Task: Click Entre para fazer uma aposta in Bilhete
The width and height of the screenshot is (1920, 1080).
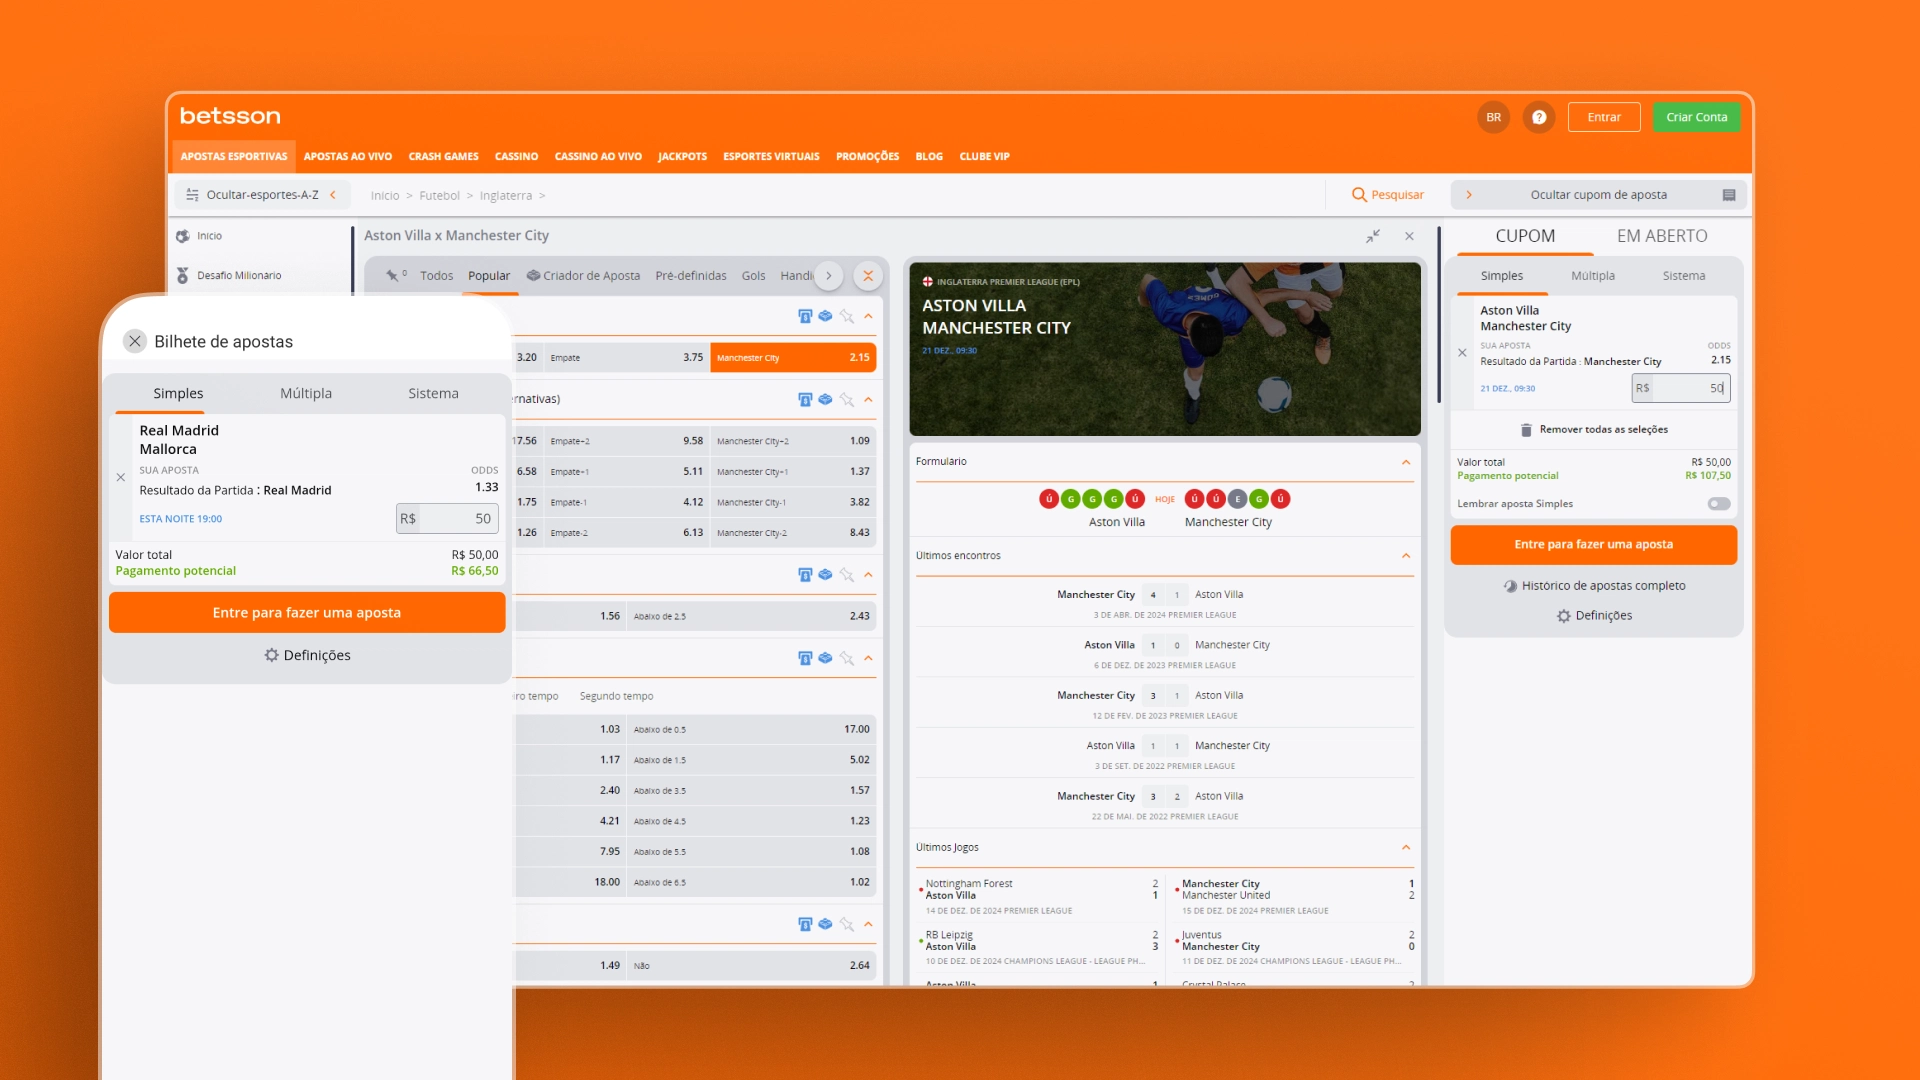Action: (307, 613)
